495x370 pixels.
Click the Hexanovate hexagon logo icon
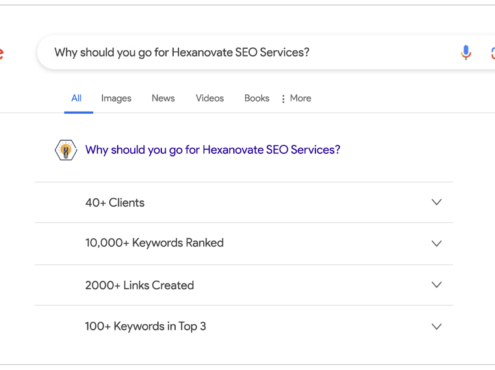point(66,150)
